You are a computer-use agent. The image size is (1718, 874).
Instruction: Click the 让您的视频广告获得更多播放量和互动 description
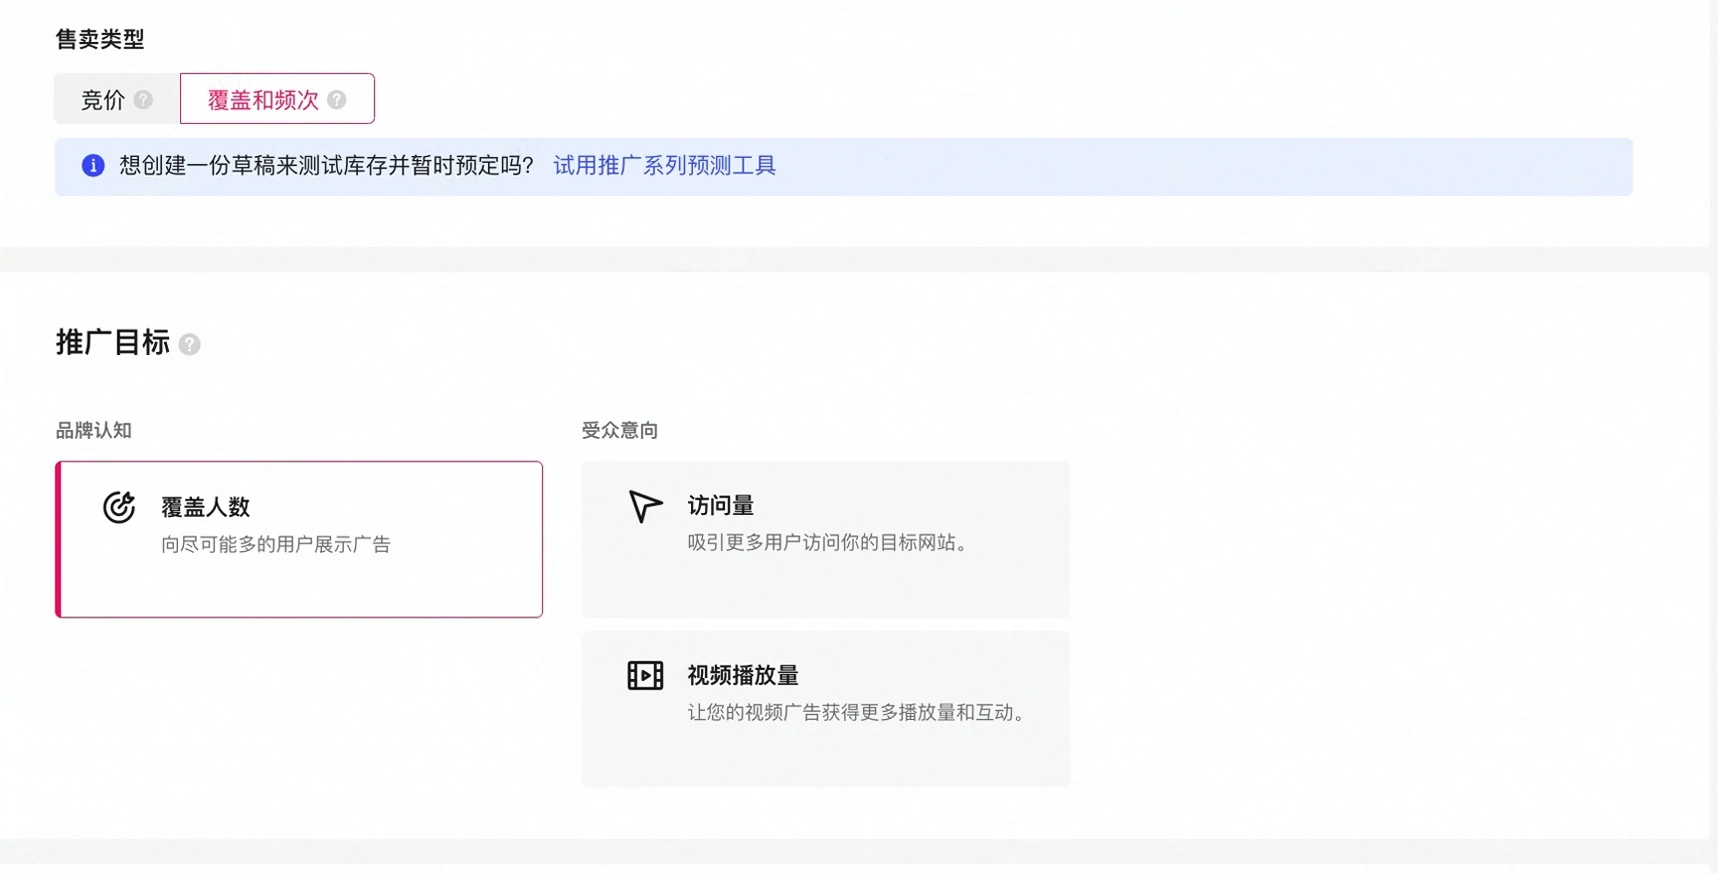[x=859, y=713]
